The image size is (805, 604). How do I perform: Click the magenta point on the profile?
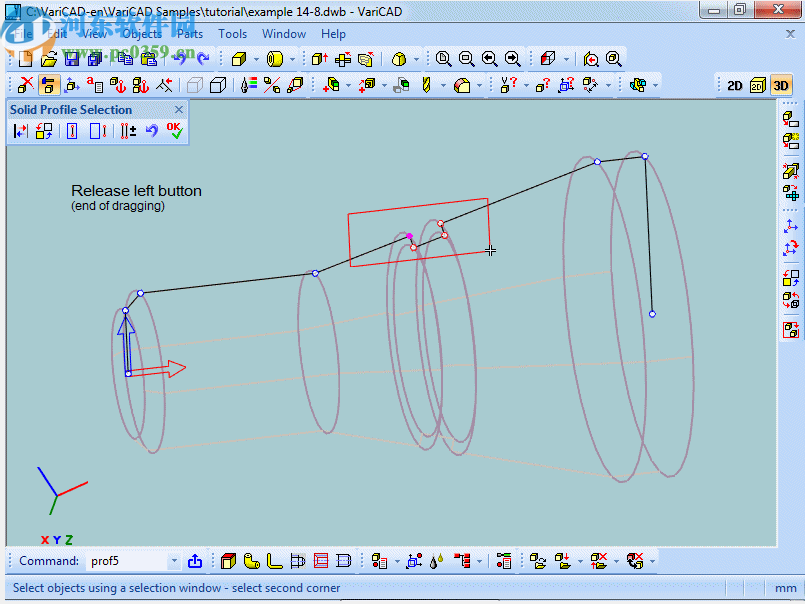coord(409,236)
